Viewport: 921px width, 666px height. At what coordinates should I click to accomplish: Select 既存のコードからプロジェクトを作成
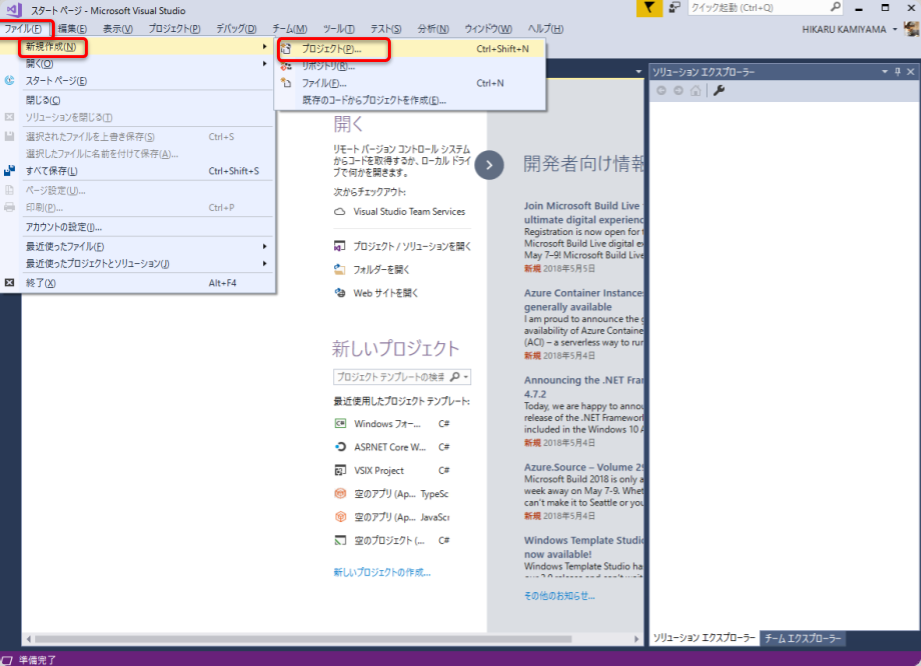pyautogui.click(x=411, y=100)
